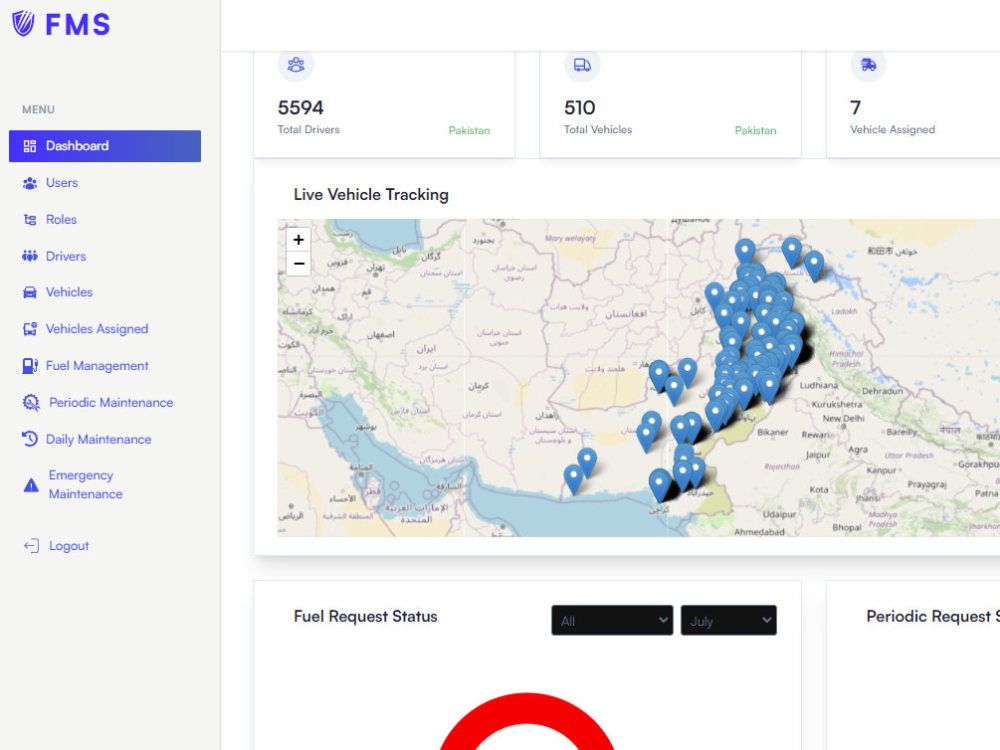Click the Fuel Management pump icon
The image size is (1000, 750).
click(30, 366)
